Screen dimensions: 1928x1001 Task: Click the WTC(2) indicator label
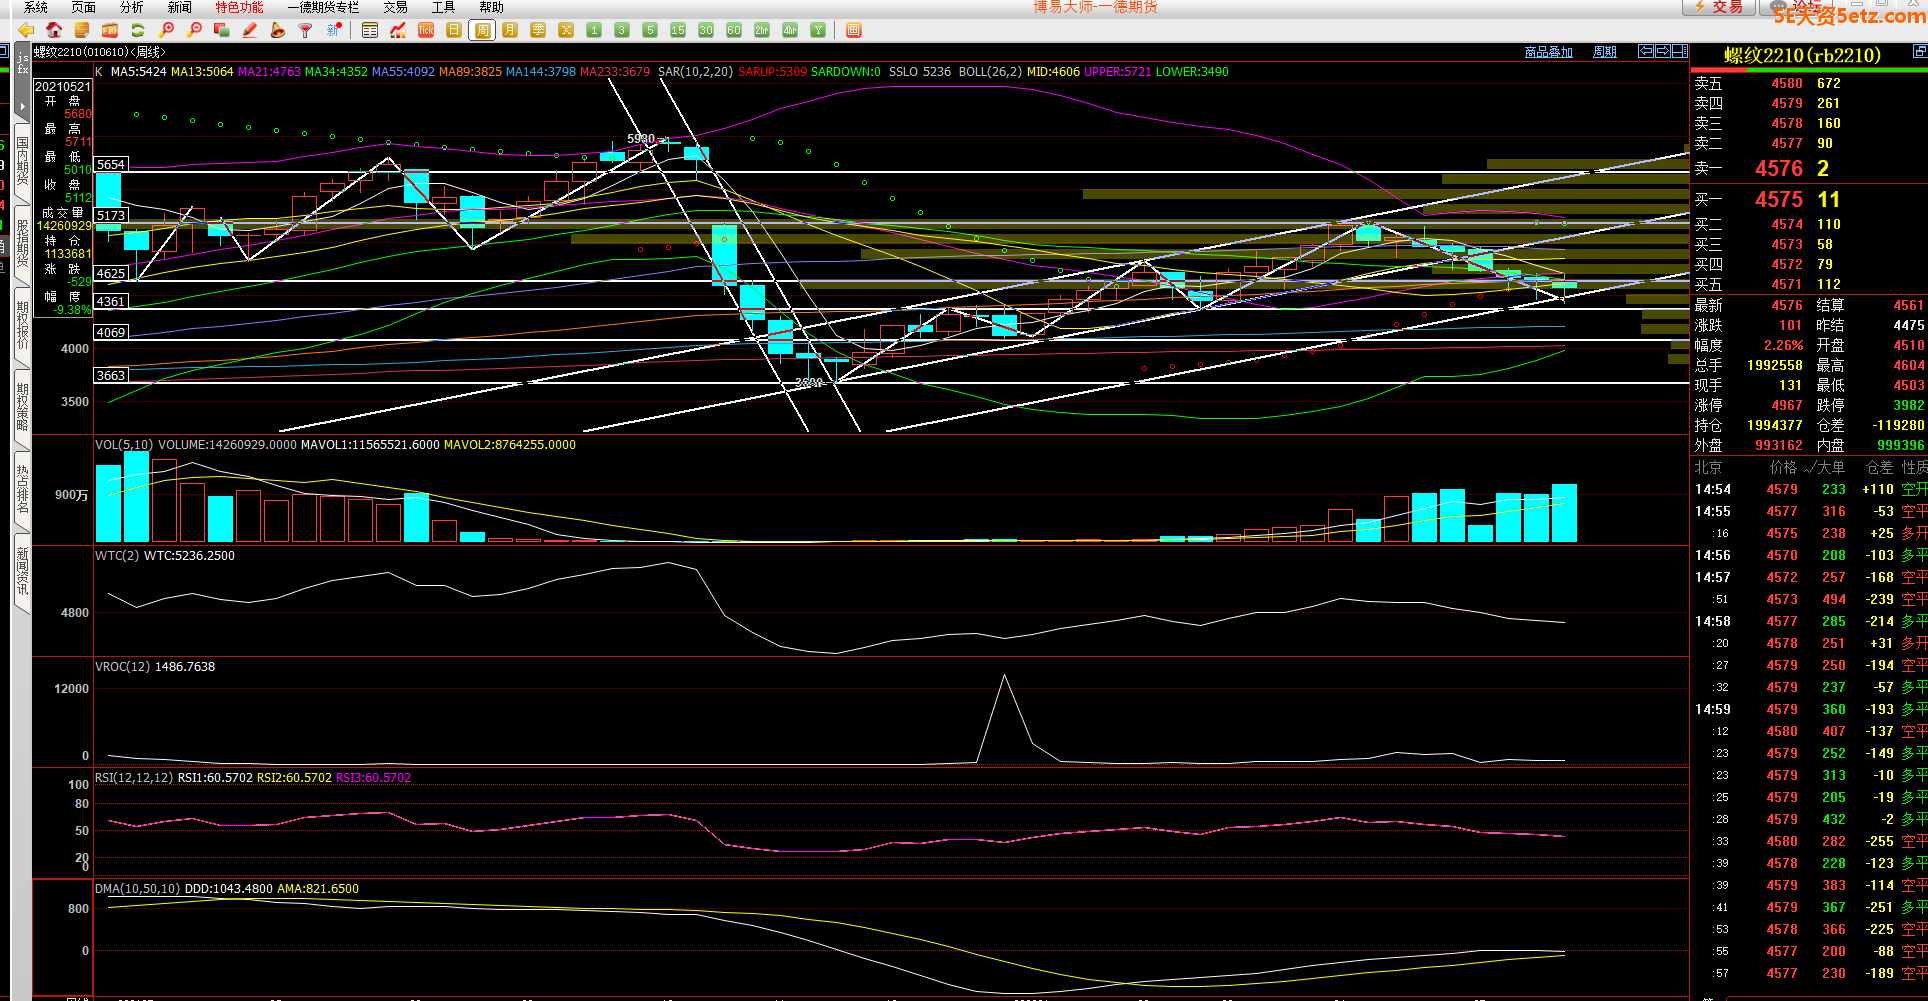pyautogui.click(x=117, y=556)
